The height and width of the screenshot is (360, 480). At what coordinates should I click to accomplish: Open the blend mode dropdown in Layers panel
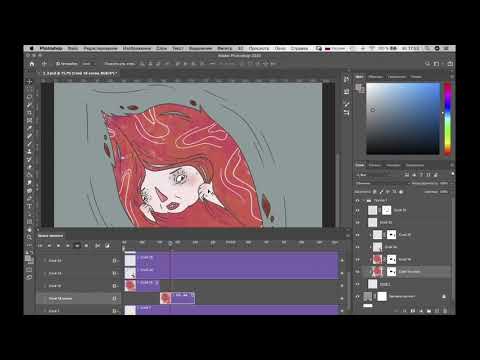pos(382,183)
